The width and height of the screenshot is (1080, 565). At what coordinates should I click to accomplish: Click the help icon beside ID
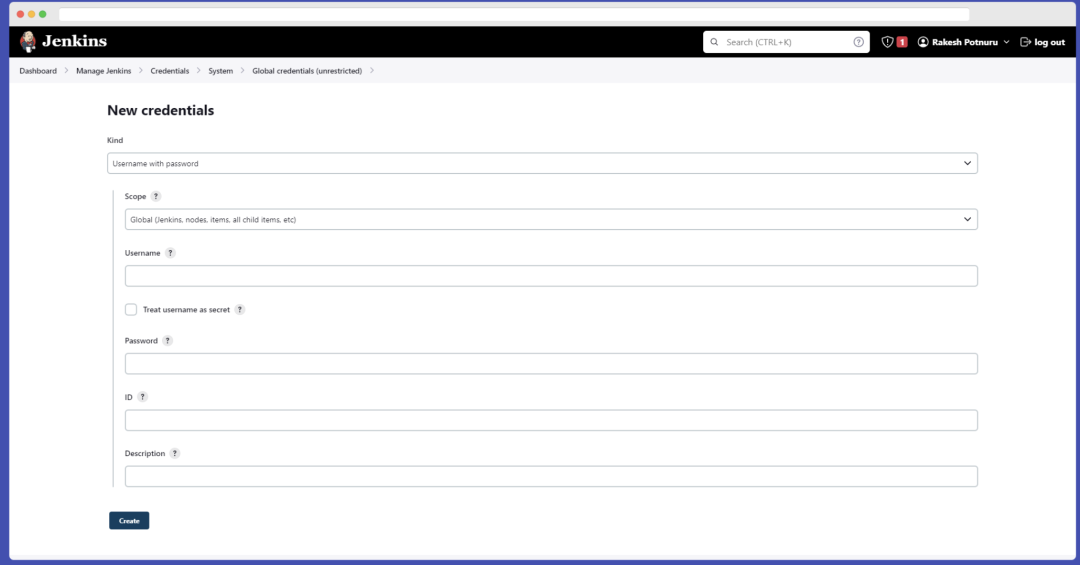(142, 397)
